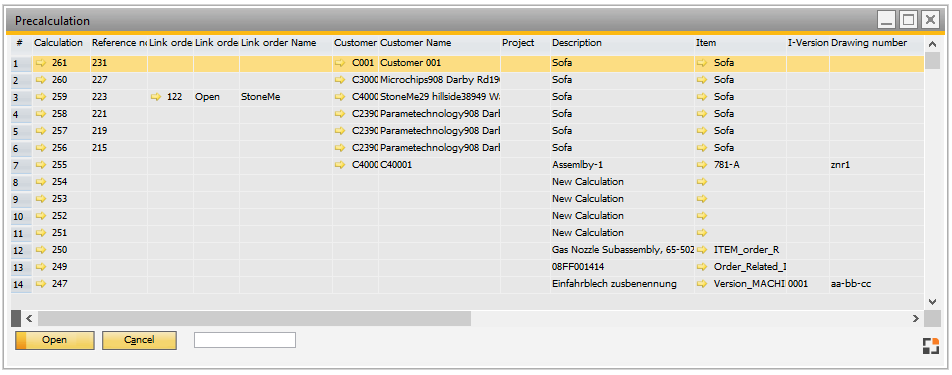Image resolution: width=952 pixels, height=375 pixels.
Task: Open customer link arrow in row 7
Action: 340,164
